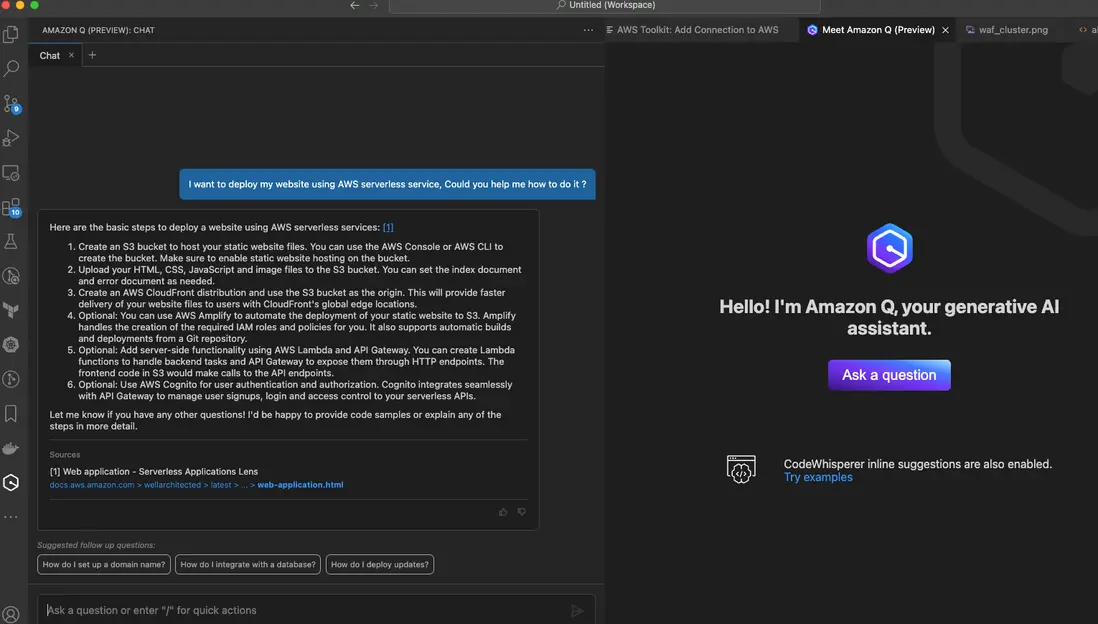This screenshot has width=1098, height=624.
Task: Click the Untitled (Workspace) command search box
Action: tap(605, 6)
